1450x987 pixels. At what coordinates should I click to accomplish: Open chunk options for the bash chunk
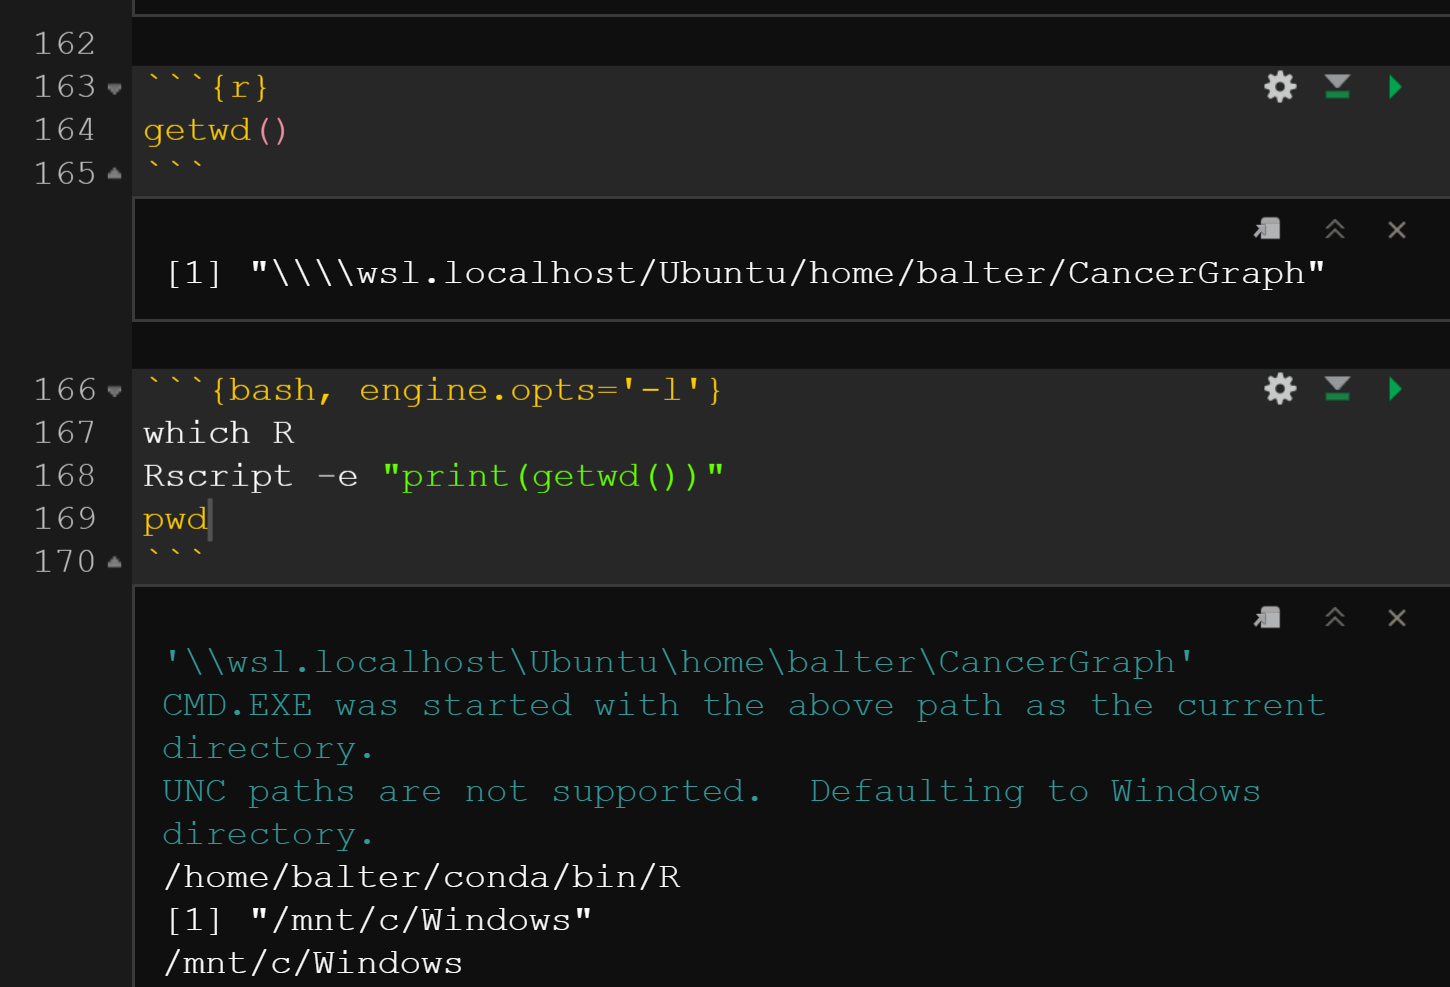click(1280, 389)
